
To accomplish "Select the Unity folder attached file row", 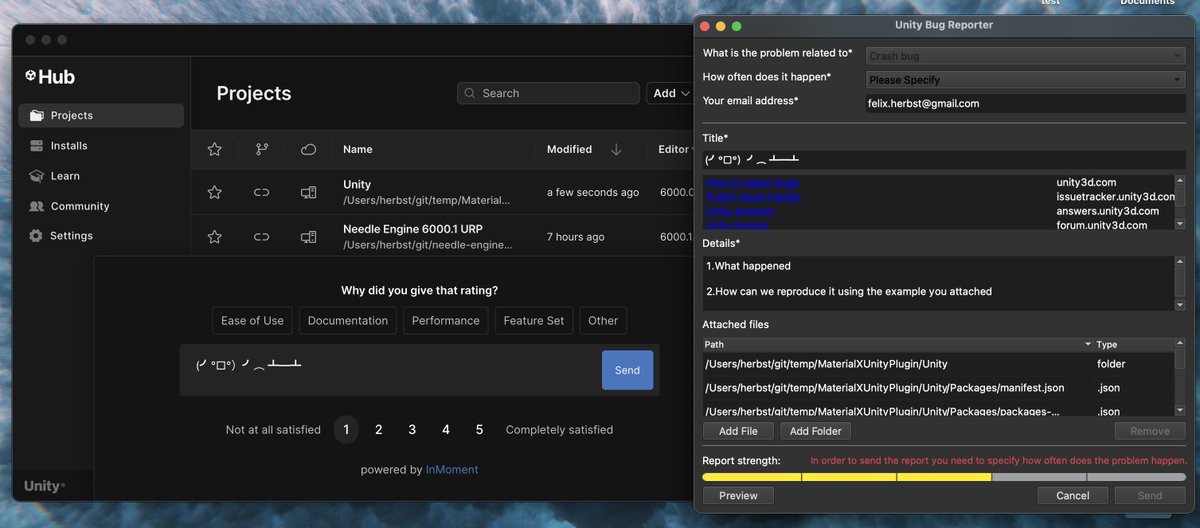I will click(938, 364).
